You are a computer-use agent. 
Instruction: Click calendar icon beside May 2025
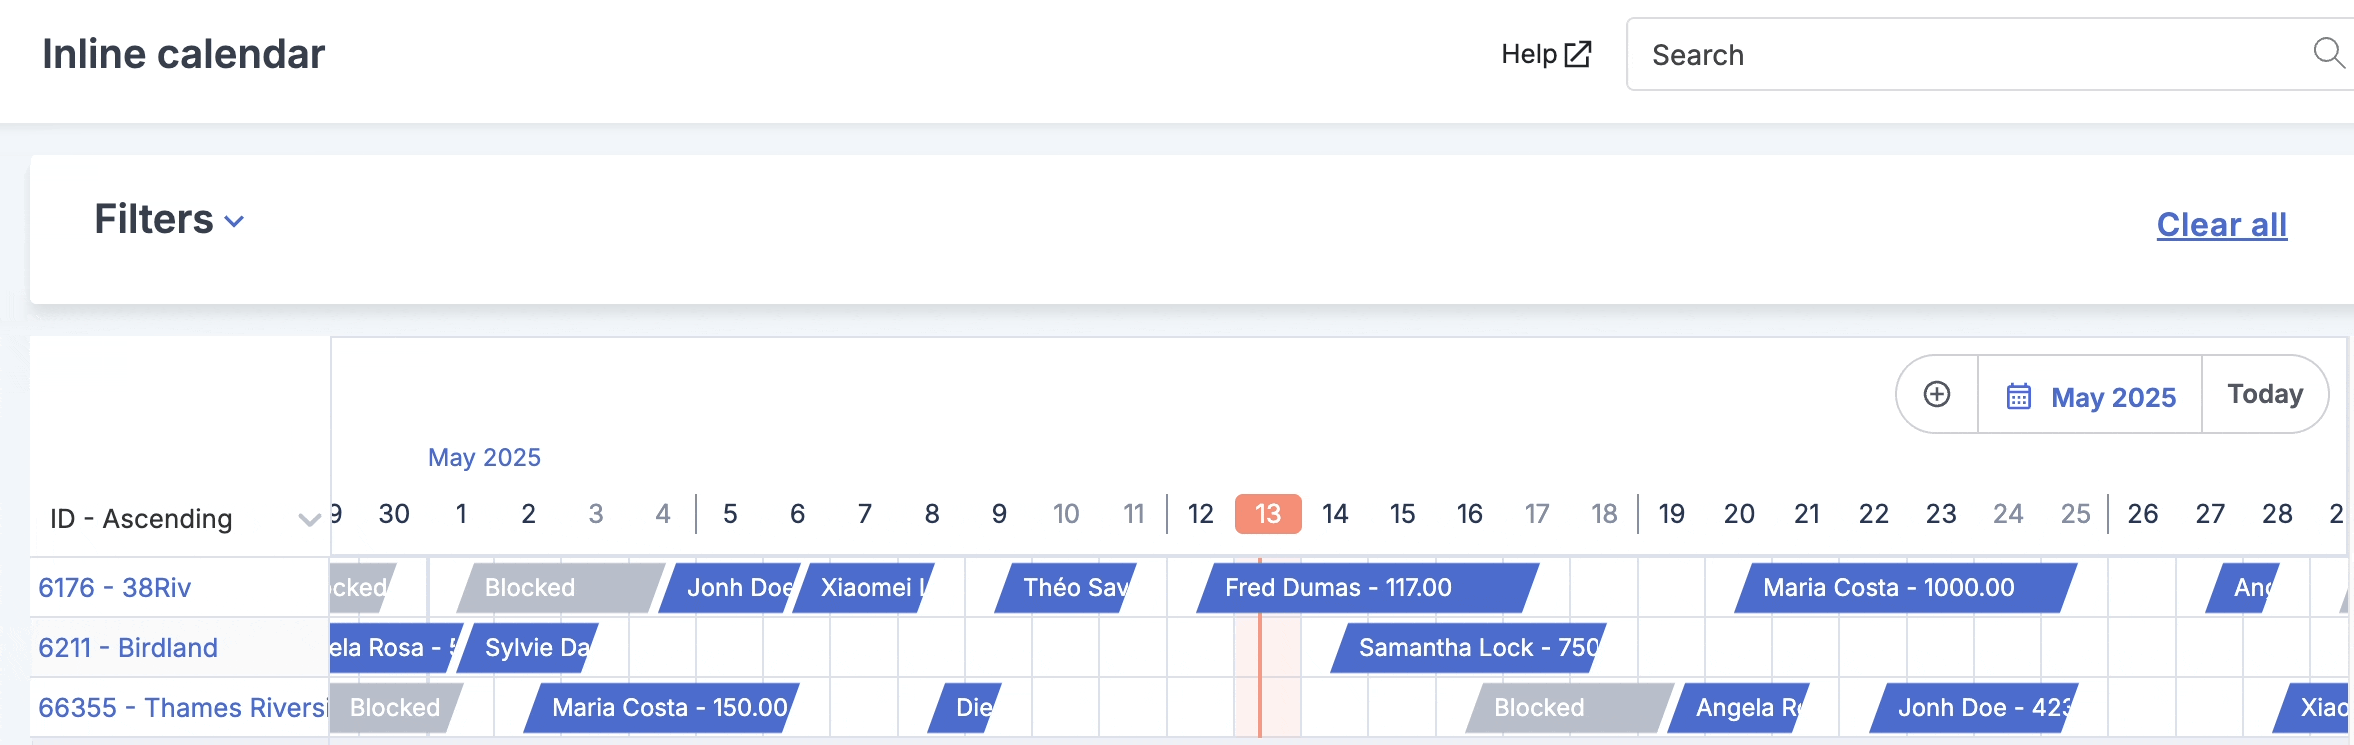pos(2019,396)
